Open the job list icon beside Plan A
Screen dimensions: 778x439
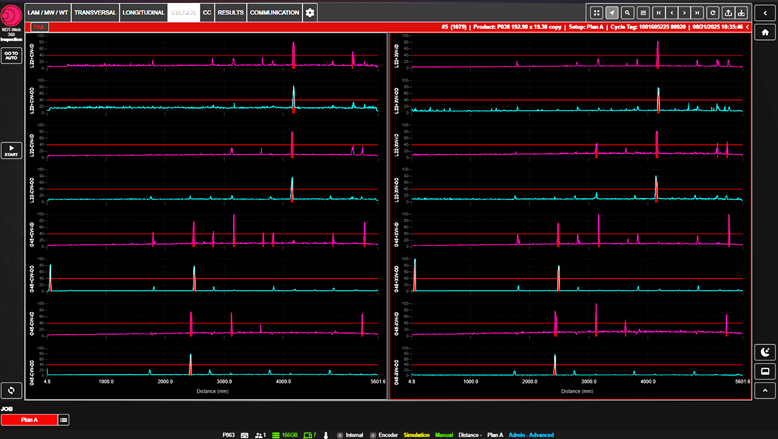[x=64, y=420]
